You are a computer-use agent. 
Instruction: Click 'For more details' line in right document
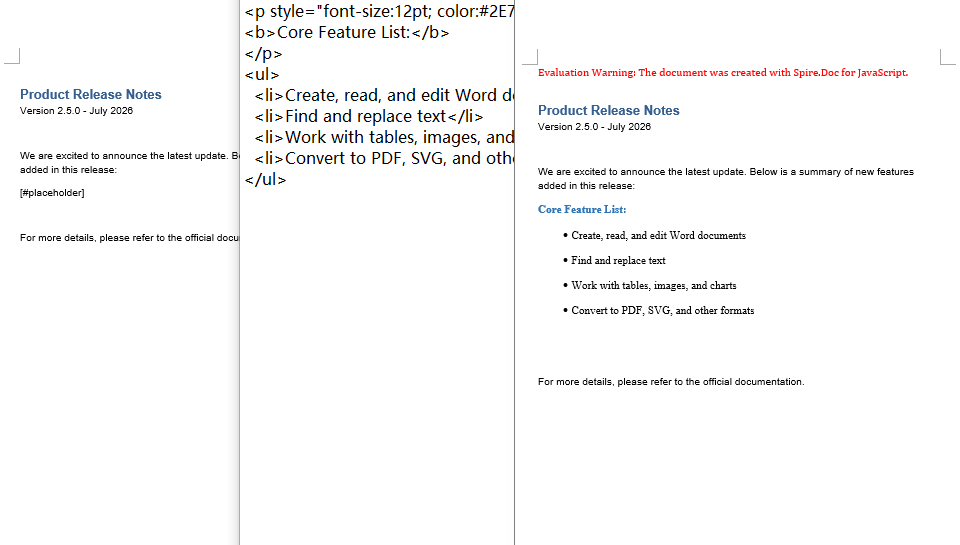click(671, 382)
